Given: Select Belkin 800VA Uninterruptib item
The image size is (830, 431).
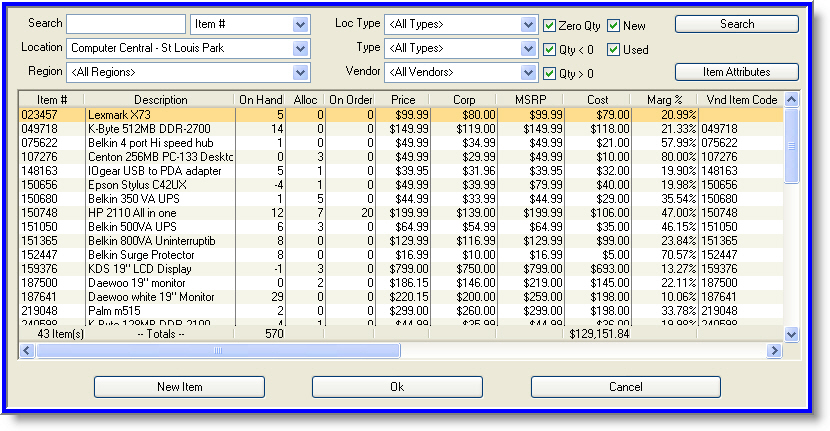Looking at the screenshot, I should 401,241.
